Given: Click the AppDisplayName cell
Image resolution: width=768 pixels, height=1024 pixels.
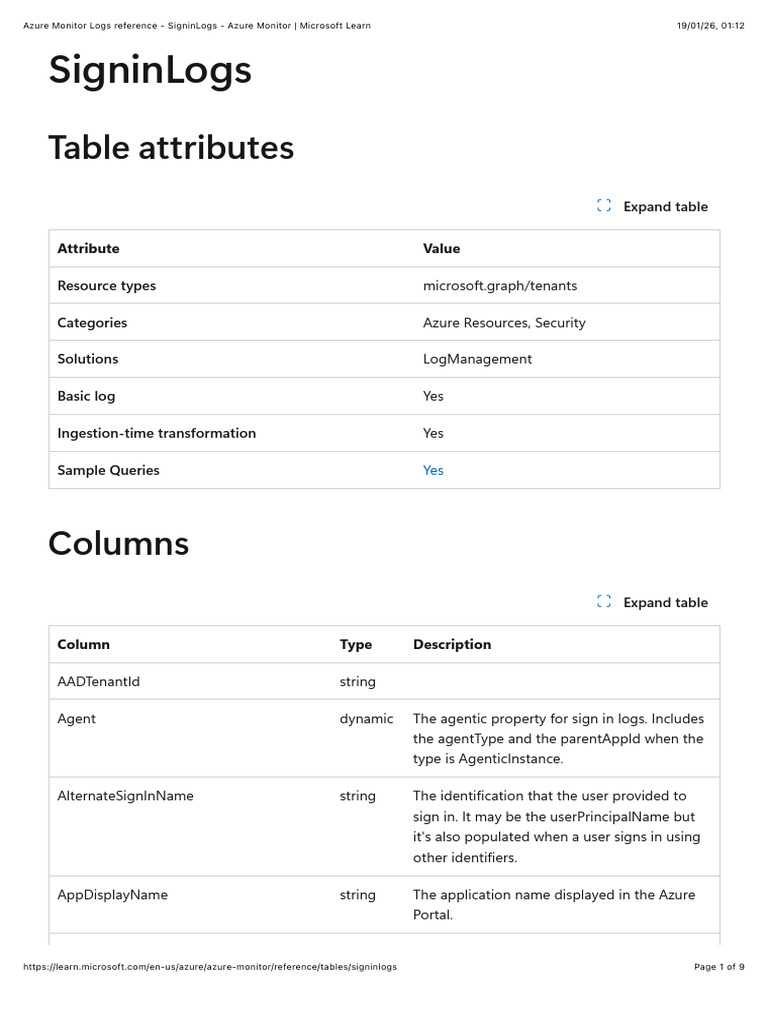Looking at the screenshot, I should [x=112, y=895].
